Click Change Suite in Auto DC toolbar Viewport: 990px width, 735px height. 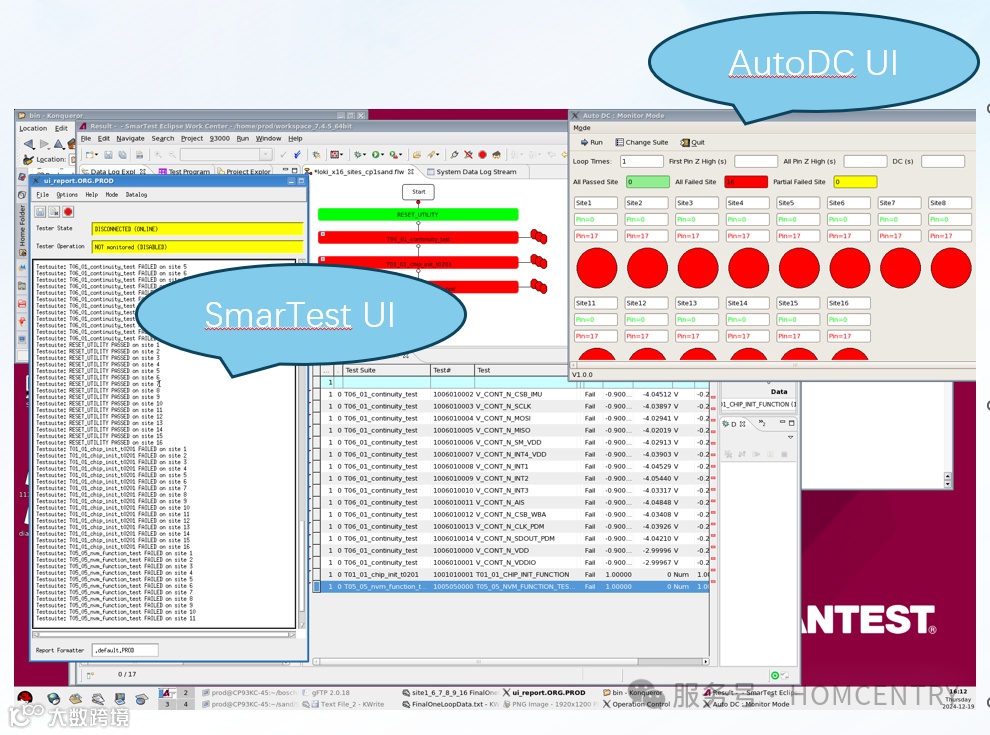(641, 142)
